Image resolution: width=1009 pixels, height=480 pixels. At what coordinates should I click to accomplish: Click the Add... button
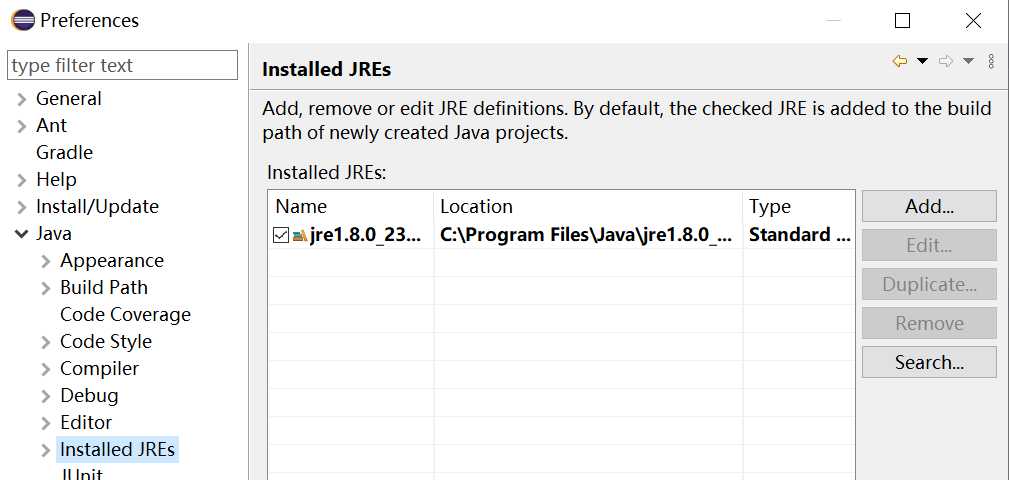(x=928, y=206)
